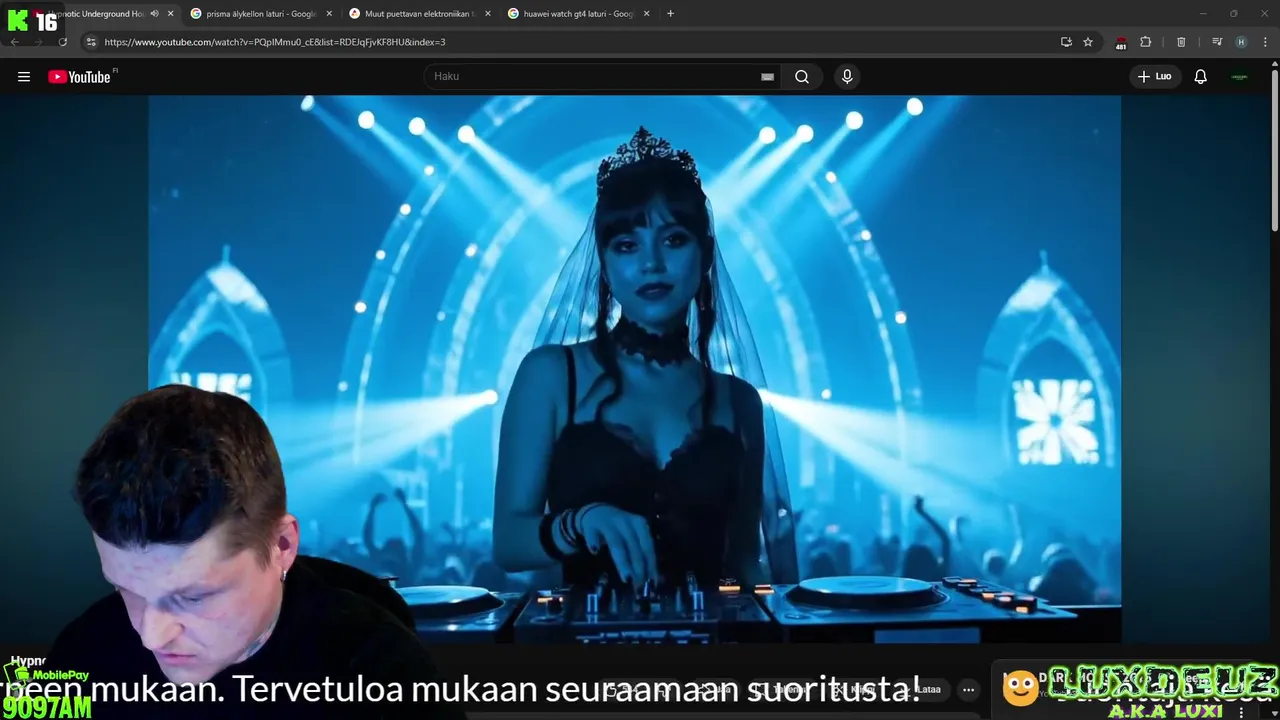Open YouTube notifications bell
Viewport: 1280px width, 720px height.
click(1201, 77)
